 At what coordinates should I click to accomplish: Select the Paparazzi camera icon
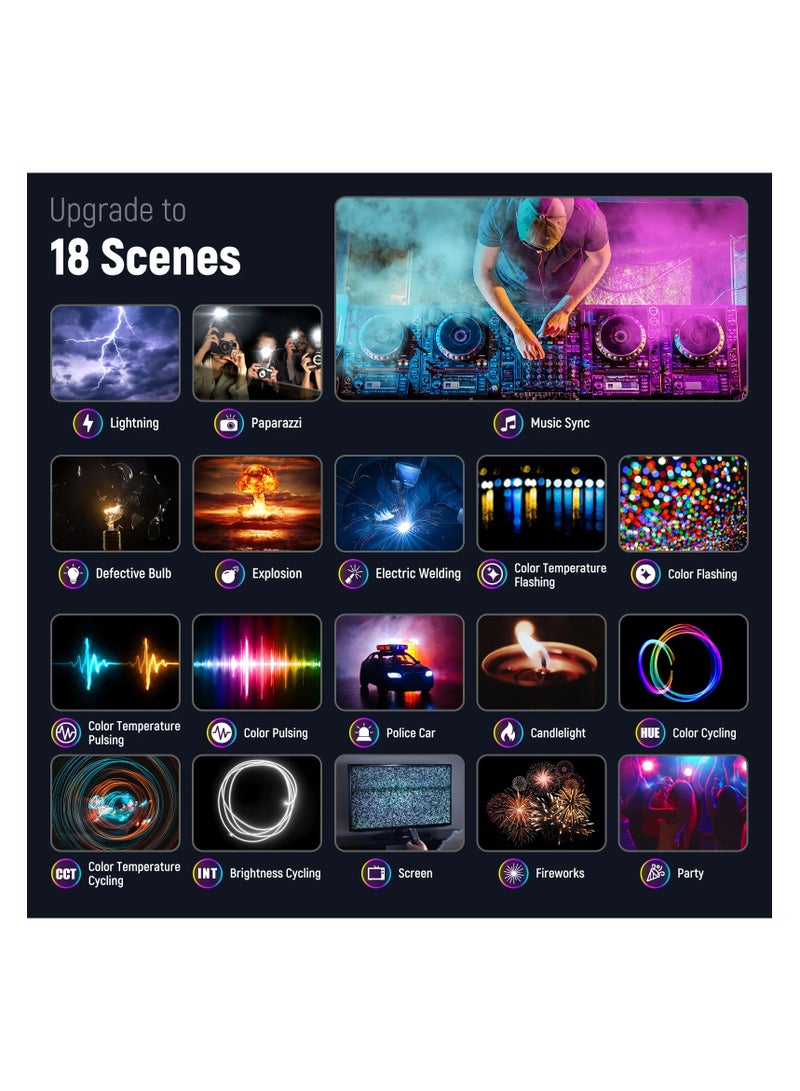[229, 423]
